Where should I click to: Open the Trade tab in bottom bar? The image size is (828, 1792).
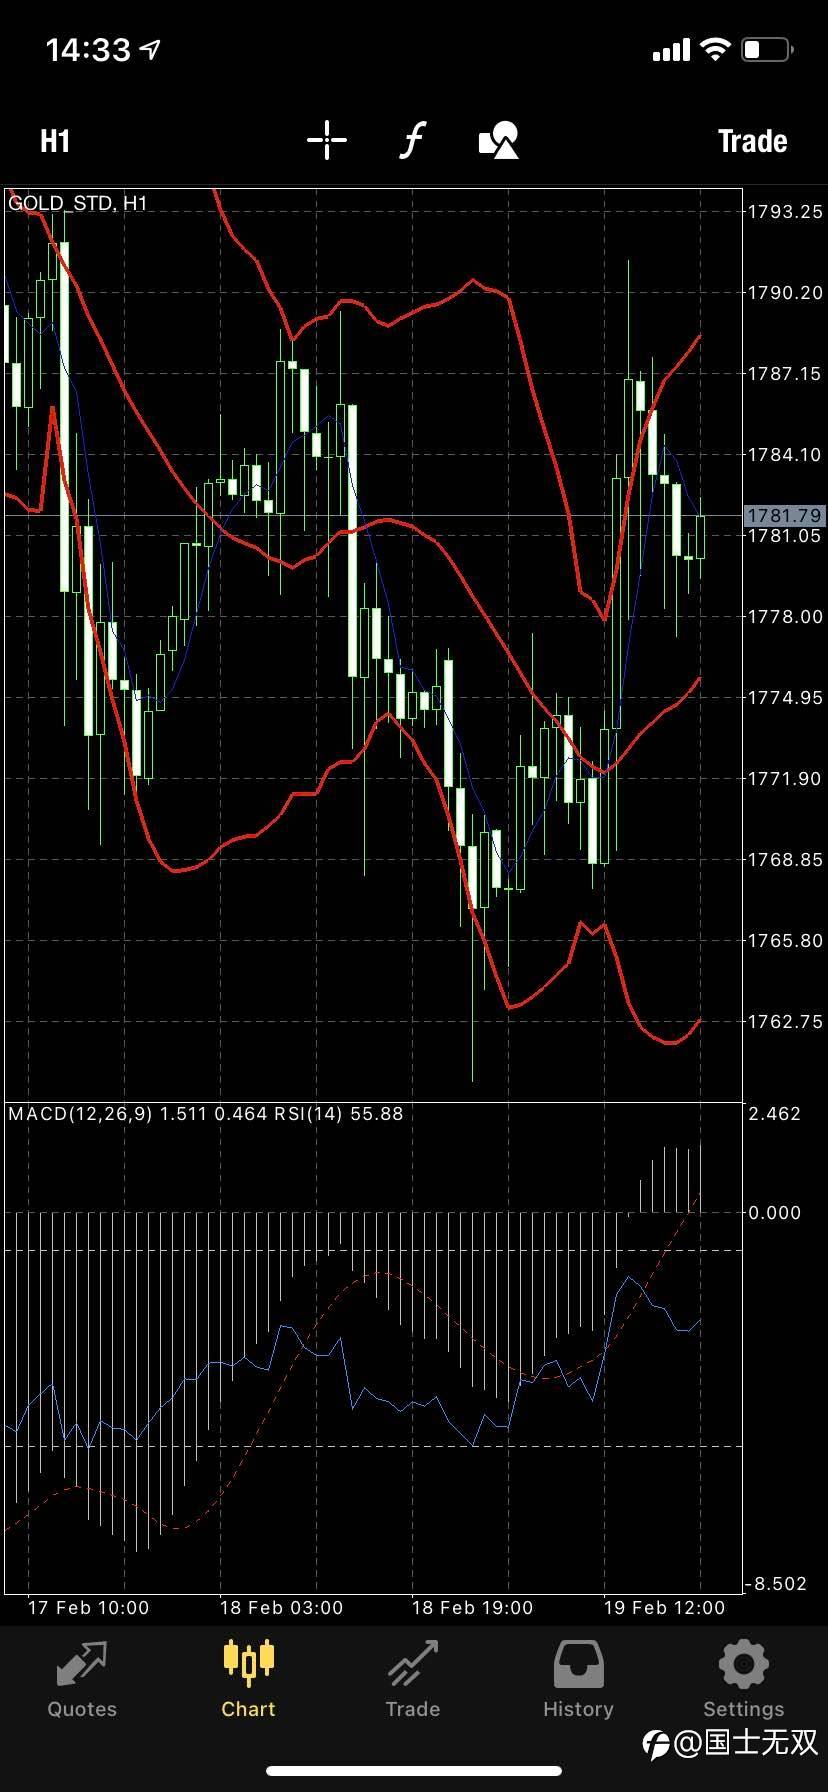point(413,1679)
